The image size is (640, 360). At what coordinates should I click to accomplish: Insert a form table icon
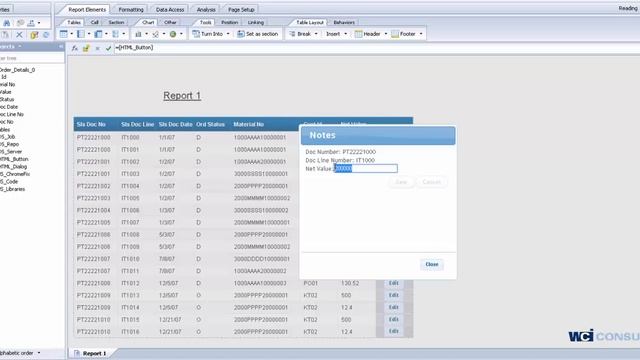[x=116, y=34]
